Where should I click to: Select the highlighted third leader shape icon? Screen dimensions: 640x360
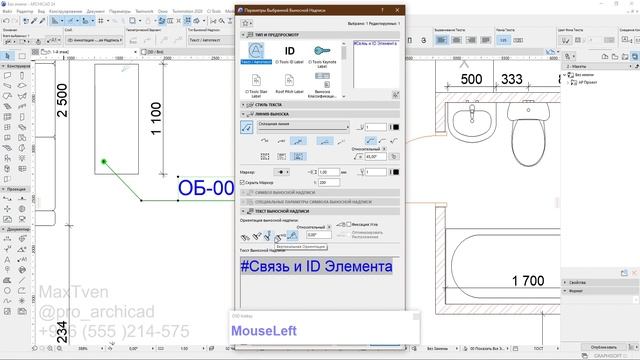coord(298,141)
